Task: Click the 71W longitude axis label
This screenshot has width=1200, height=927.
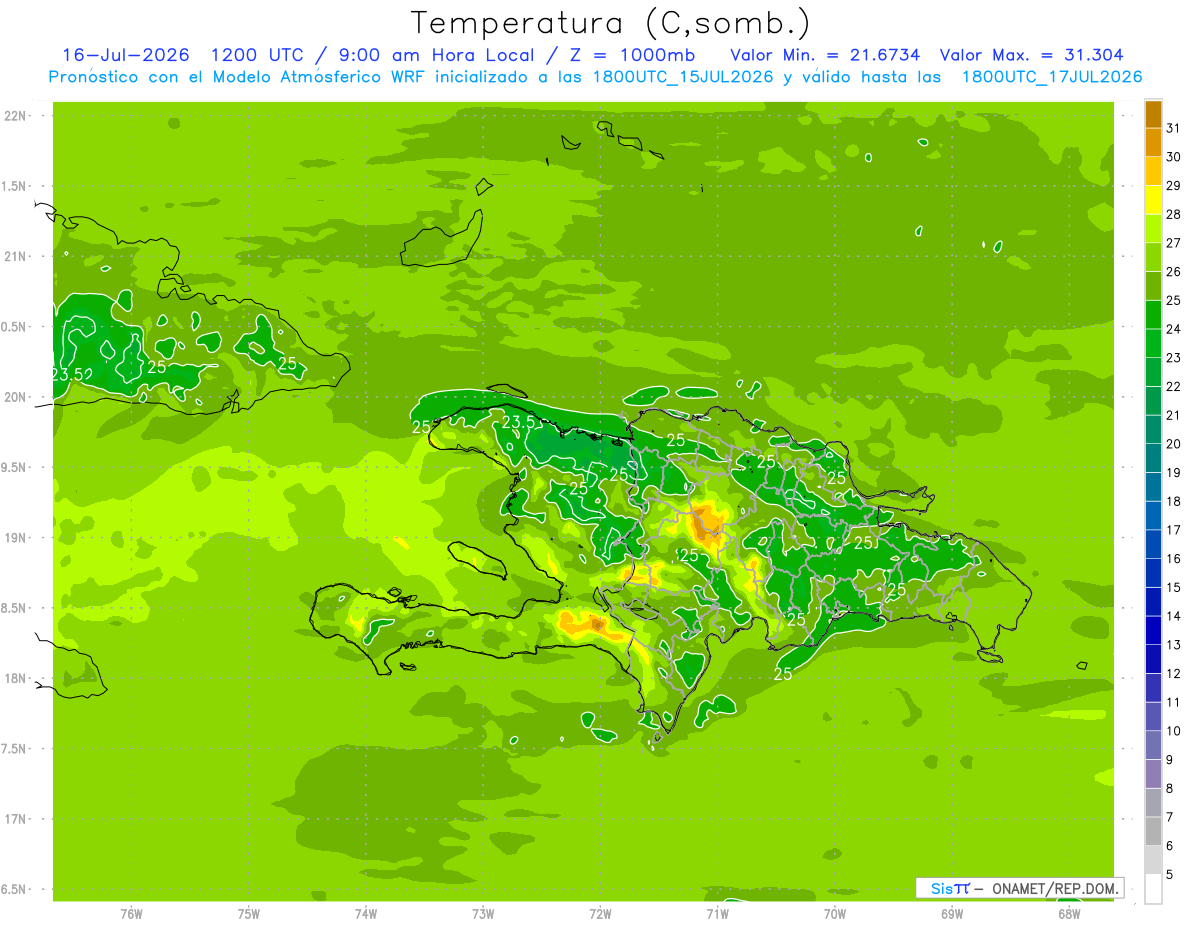Action: [718, 913]
